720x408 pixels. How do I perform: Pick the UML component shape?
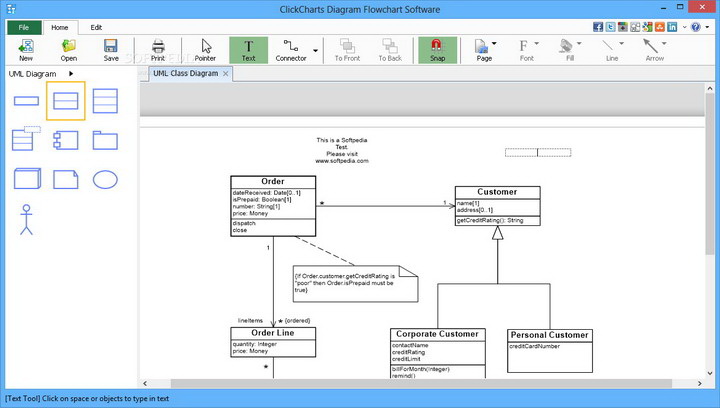click(x=66, y=140)
